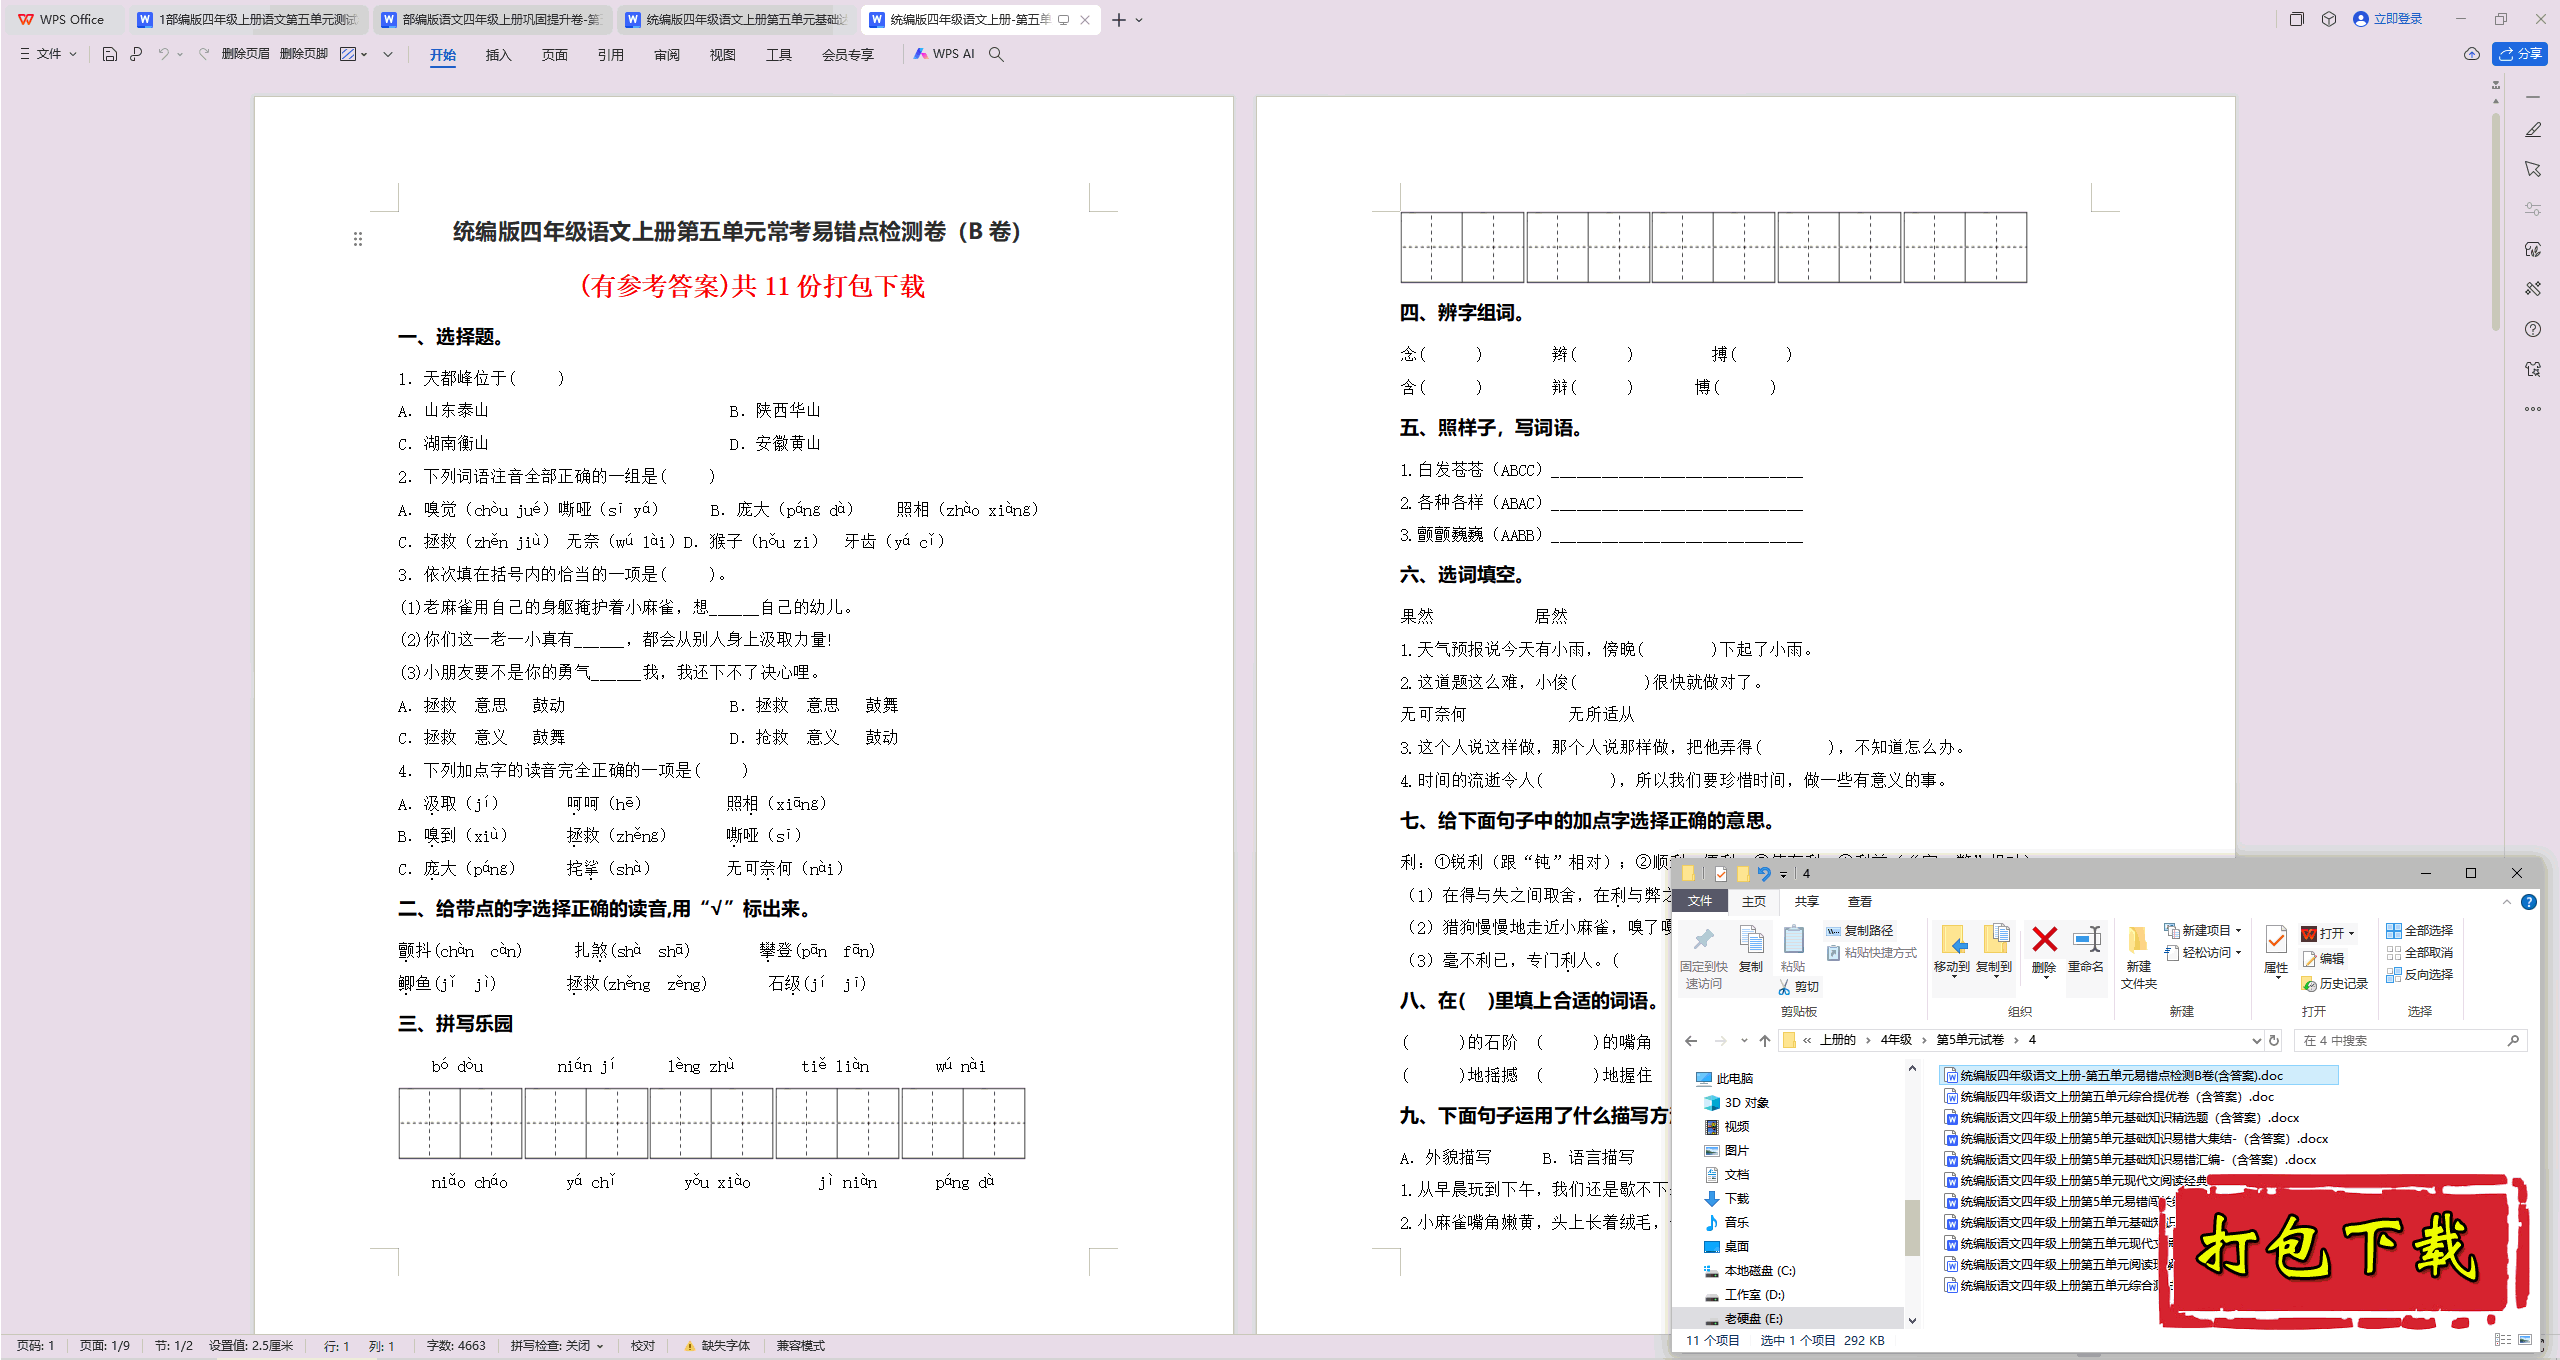Click the red Delete X in Explorer ribbon
2560x1360 pixels.
click(x=2045, y=940)
